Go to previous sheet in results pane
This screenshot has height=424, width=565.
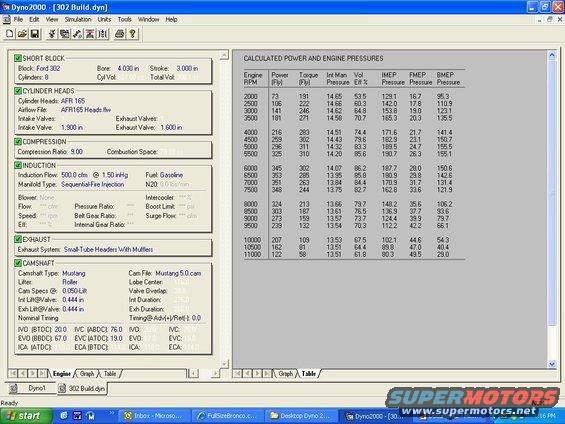pos(248,374)
